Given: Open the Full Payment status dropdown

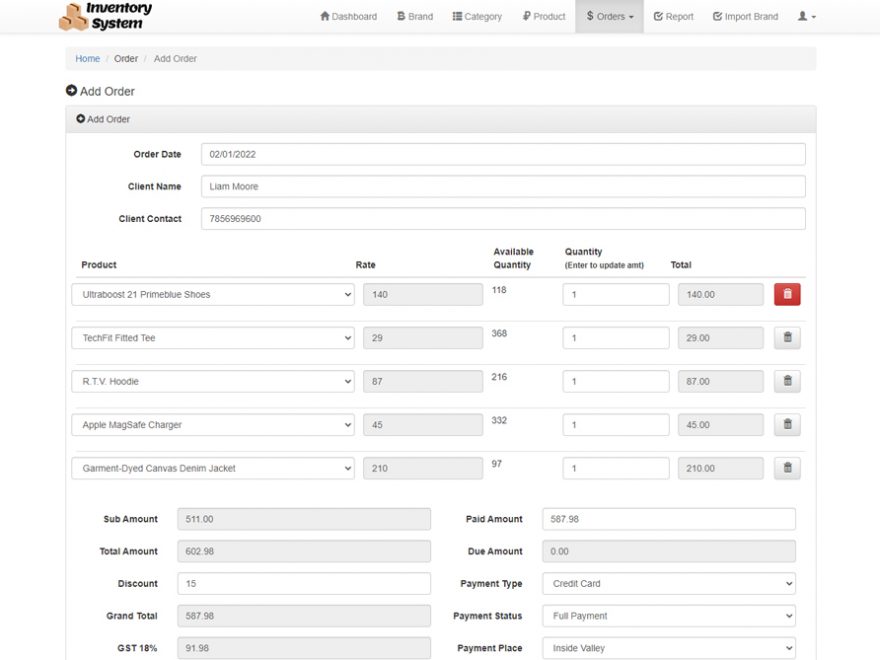Looking at the screenshot, I should (667, 615).
